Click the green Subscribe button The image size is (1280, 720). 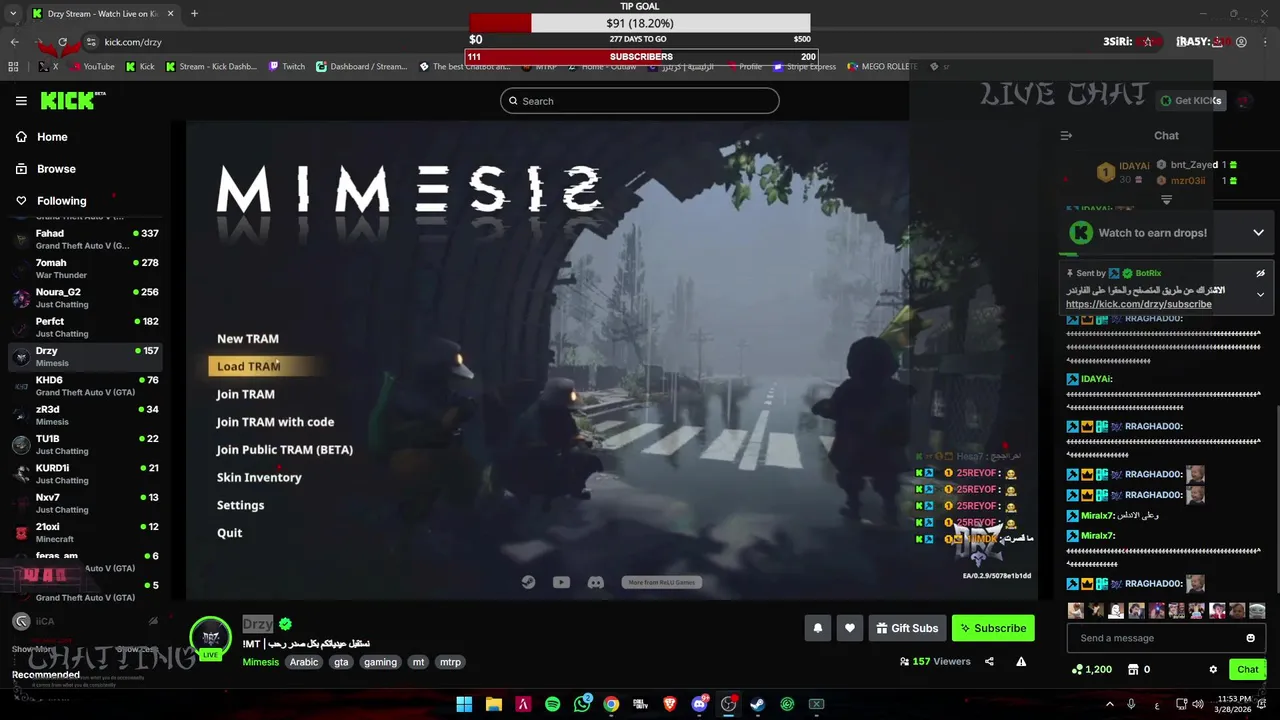click(993, 628)
